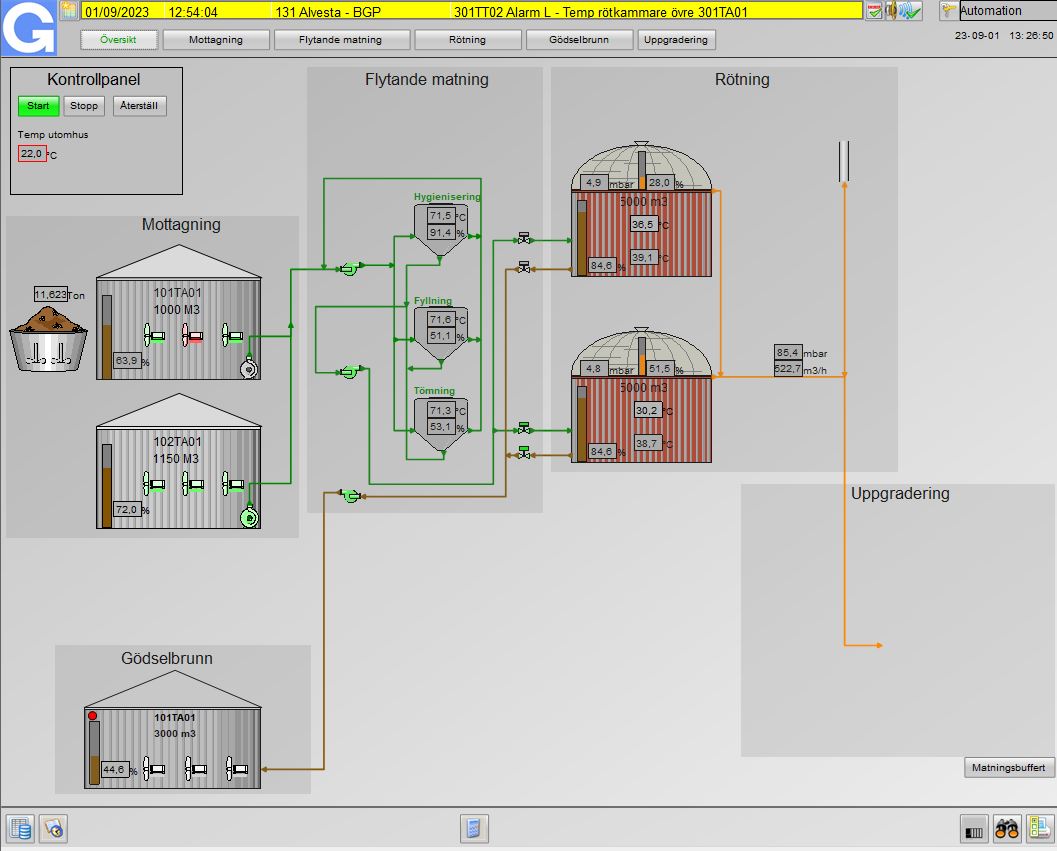The image size is (1057, 851).
Task: Click the red indicator on Gödselbrunn tank
Action: click(x=93, y=716)
